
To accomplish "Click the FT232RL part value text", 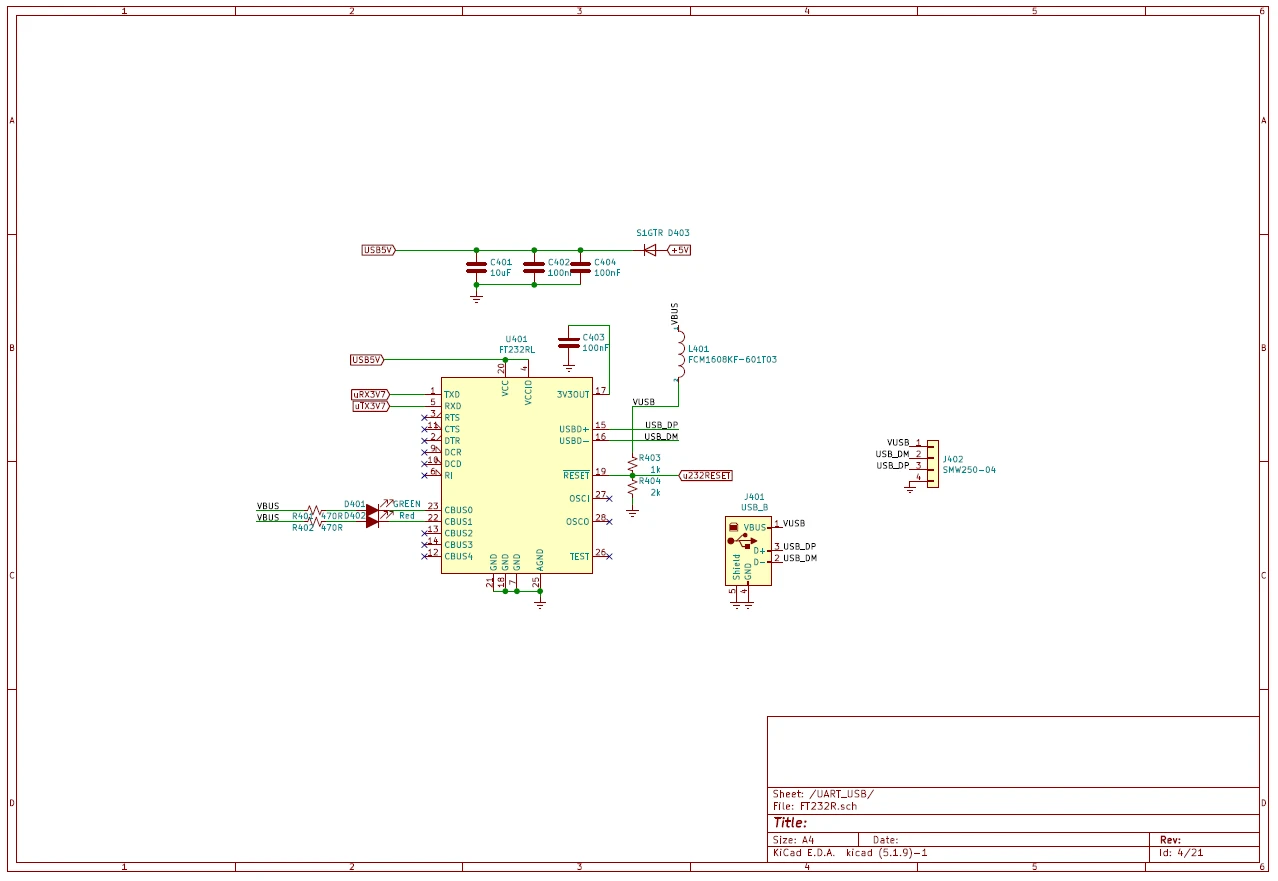I will 517,350.
